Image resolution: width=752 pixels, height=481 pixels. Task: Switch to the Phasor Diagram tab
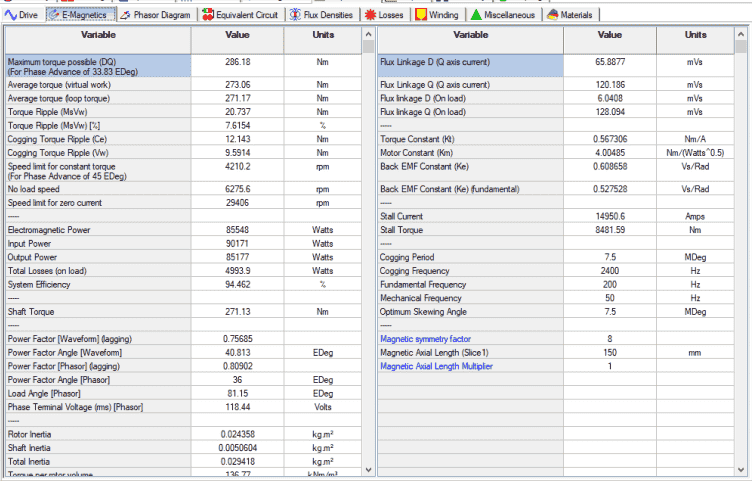tap(157, 15)
